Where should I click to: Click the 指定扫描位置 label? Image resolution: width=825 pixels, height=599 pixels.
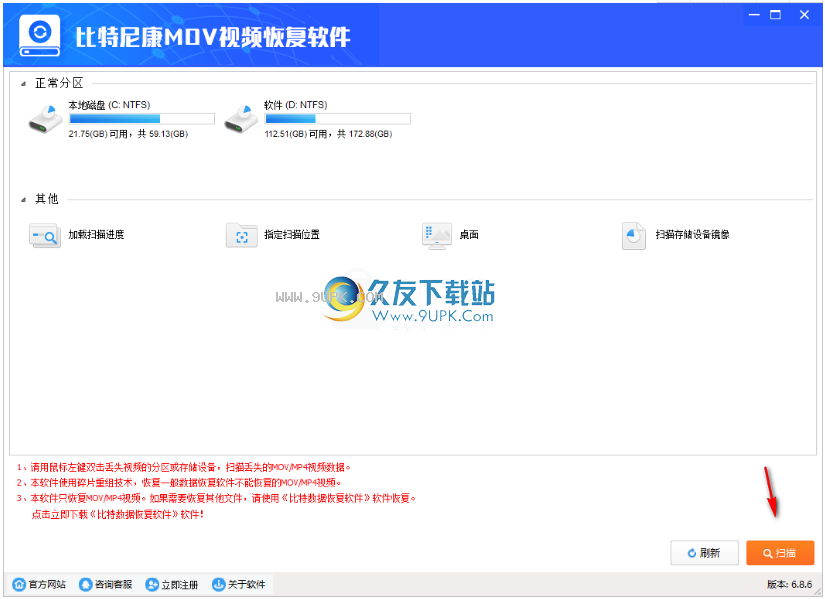tap(292, 235)
